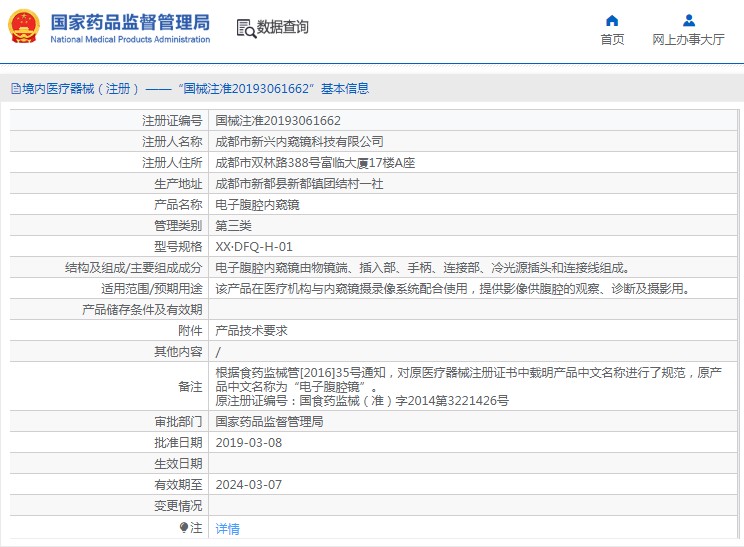Click breadcrumb 境内医疗器械（注册）
Image resolution: width=744 pixels, height=547 pixels.
pyautogui.click(x=81, y=89)
